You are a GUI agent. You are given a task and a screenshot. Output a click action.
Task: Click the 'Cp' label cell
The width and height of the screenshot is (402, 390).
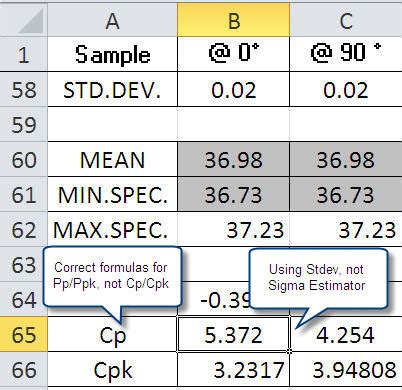pyautogui.click(x=113, y=334)
